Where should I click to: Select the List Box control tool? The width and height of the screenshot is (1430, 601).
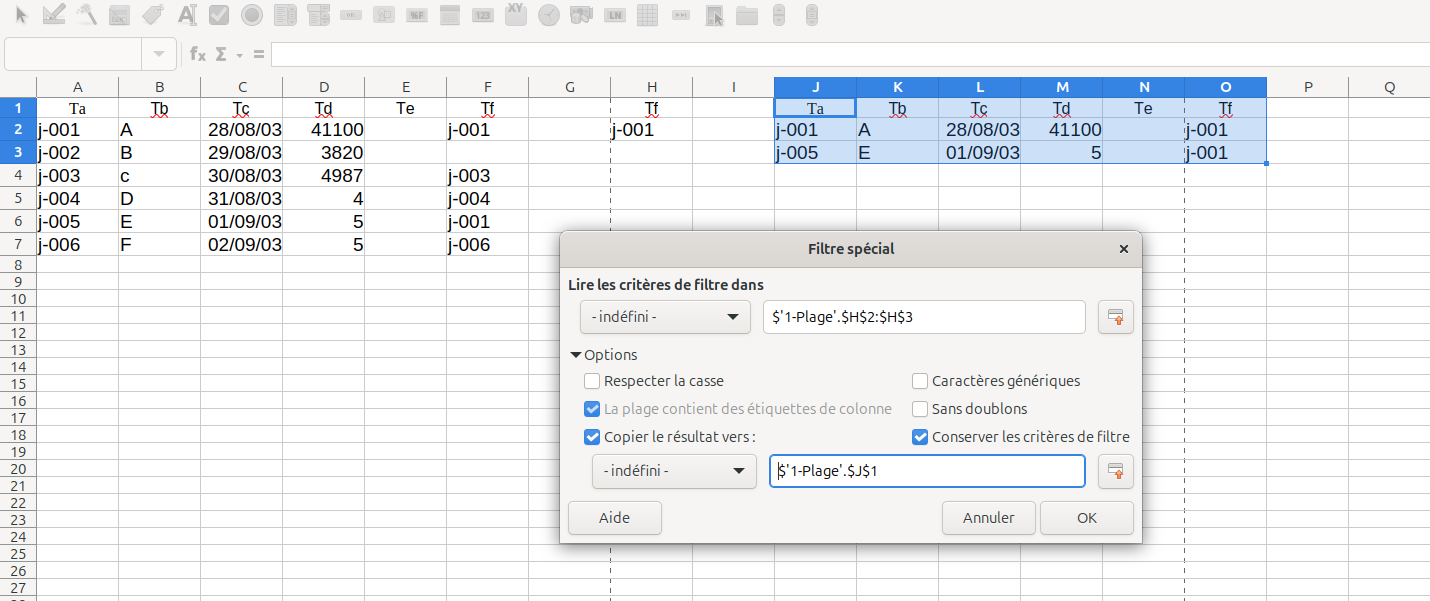pos(285,15)
